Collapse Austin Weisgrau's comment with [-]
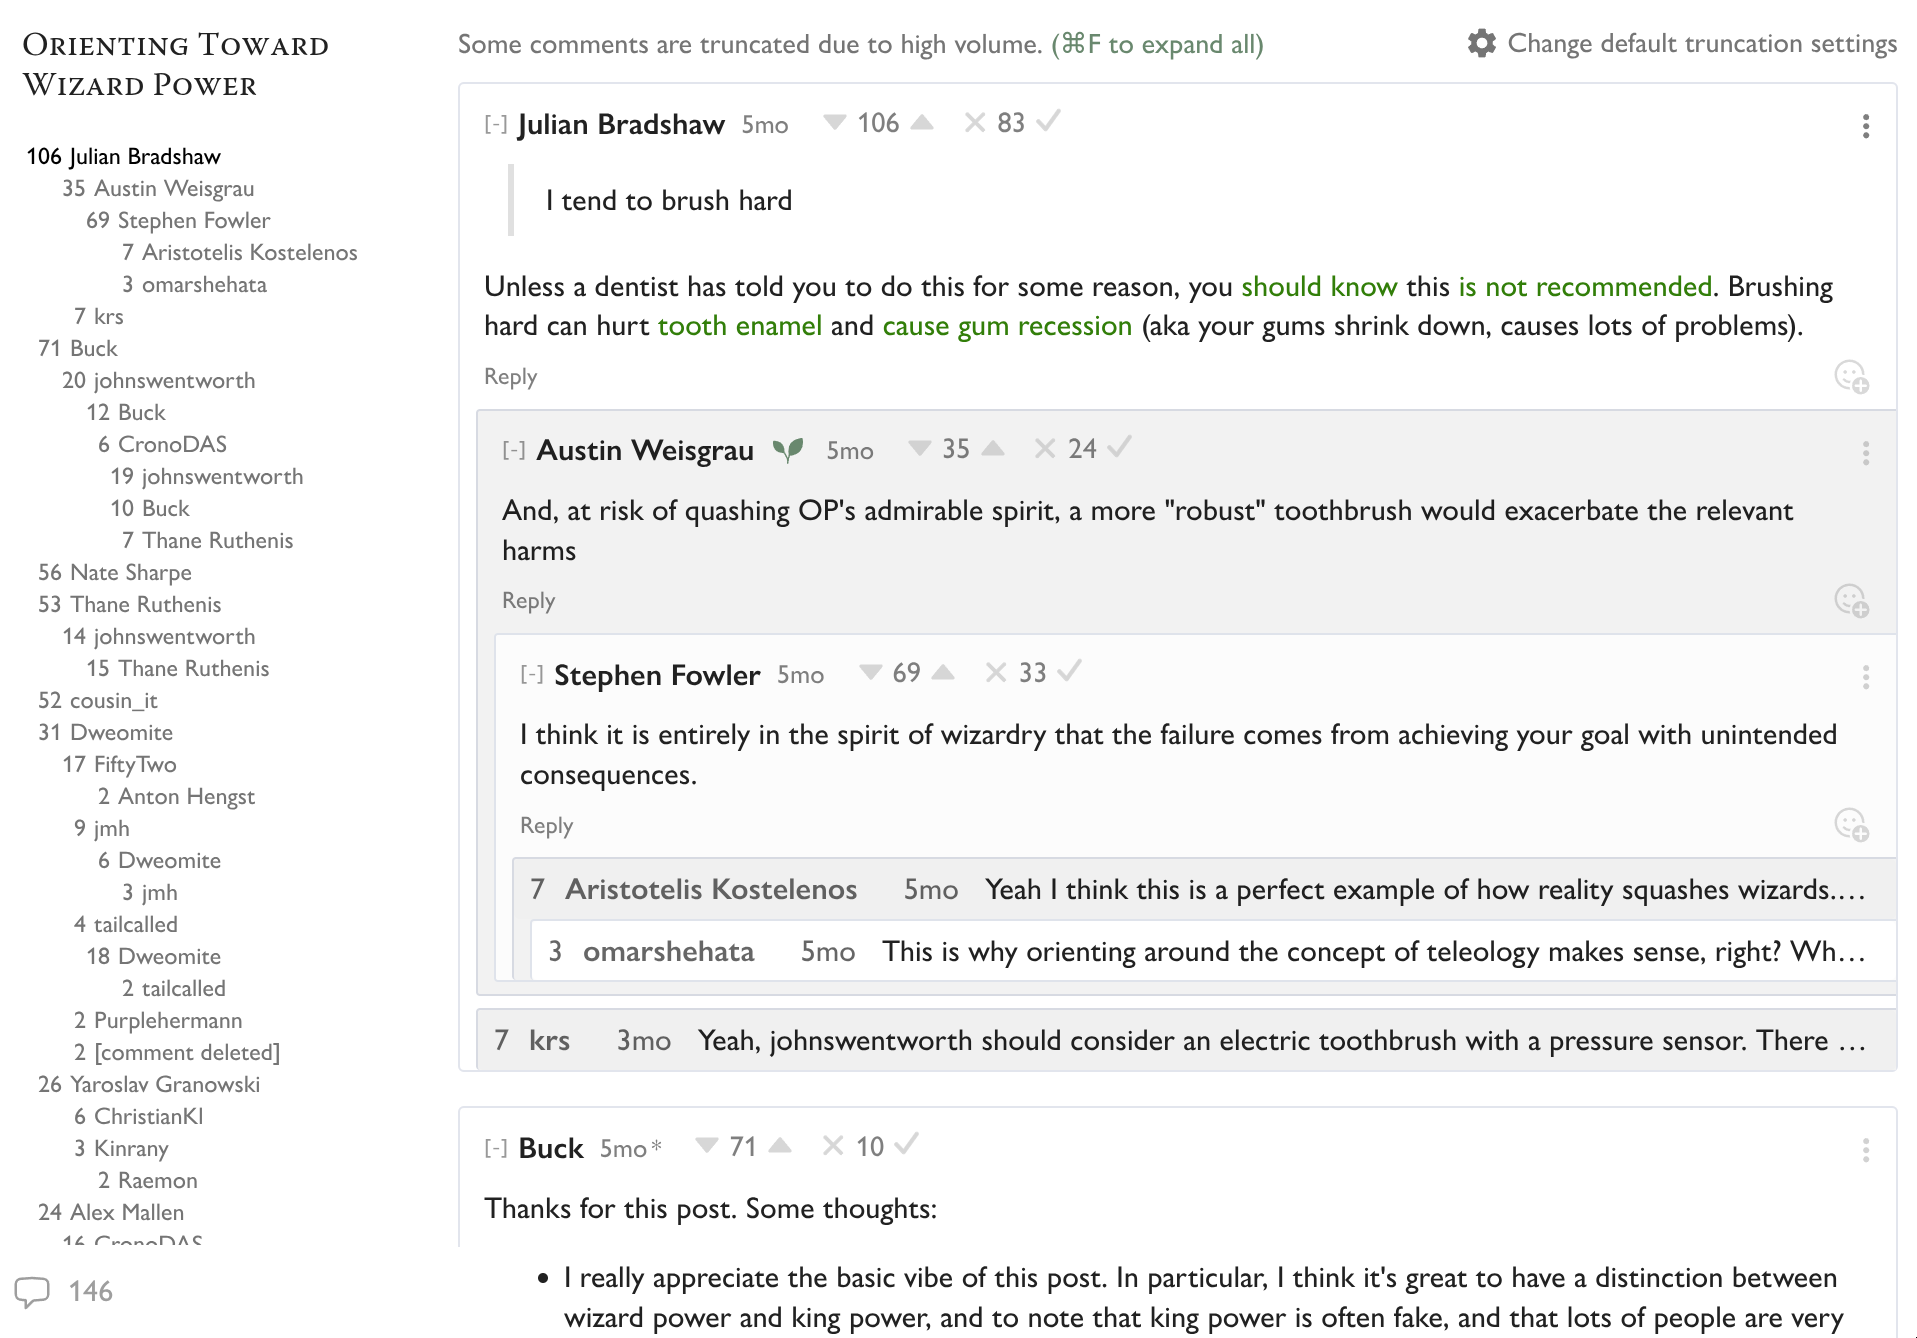 (x=513, y=451)
